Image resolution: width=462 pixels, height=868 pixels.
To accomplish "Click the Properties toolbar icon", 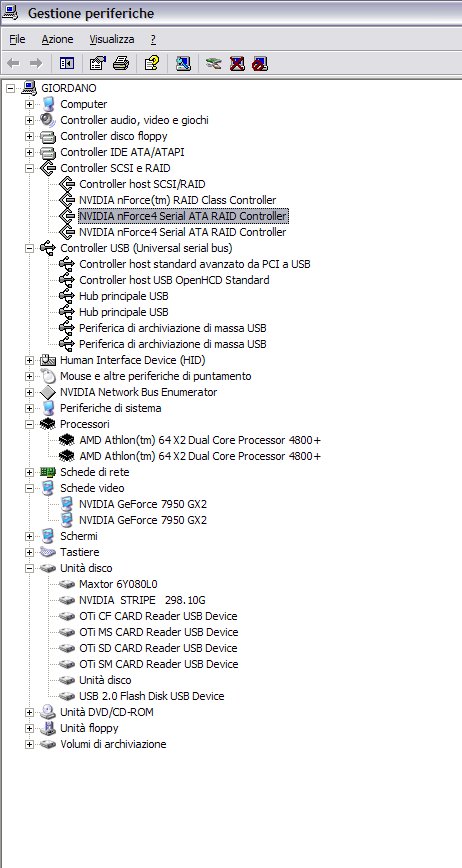I will click(97, 64).
